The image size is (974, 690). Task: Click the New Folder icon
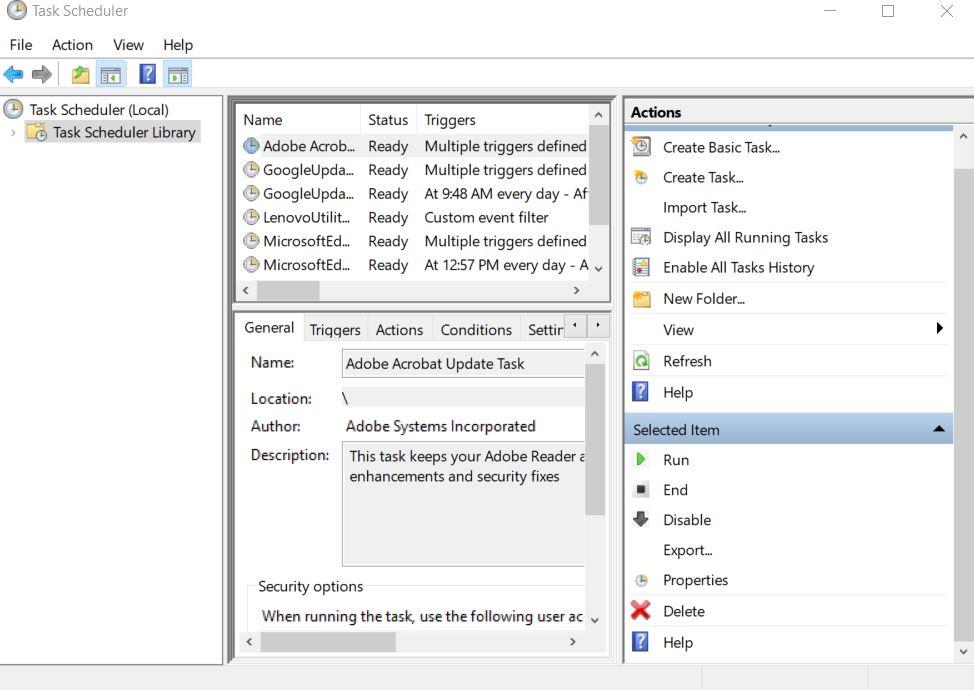click(x=641, y=299)
